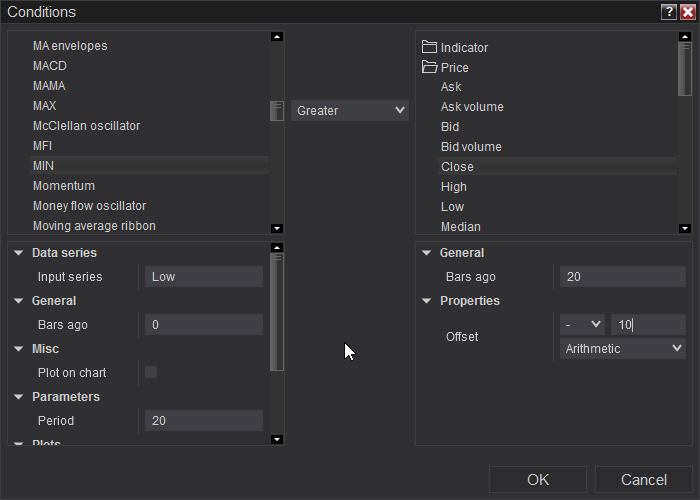This screenshot has height=500, width=700.
Task: Collapse the Data series section
Action: tap(19, 253)
